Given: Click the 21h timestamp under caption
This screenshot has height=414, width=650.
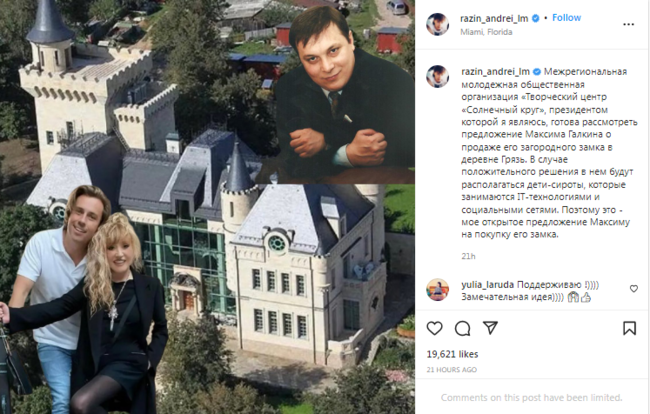Looking at the screenshot, I should coord(468,256).
